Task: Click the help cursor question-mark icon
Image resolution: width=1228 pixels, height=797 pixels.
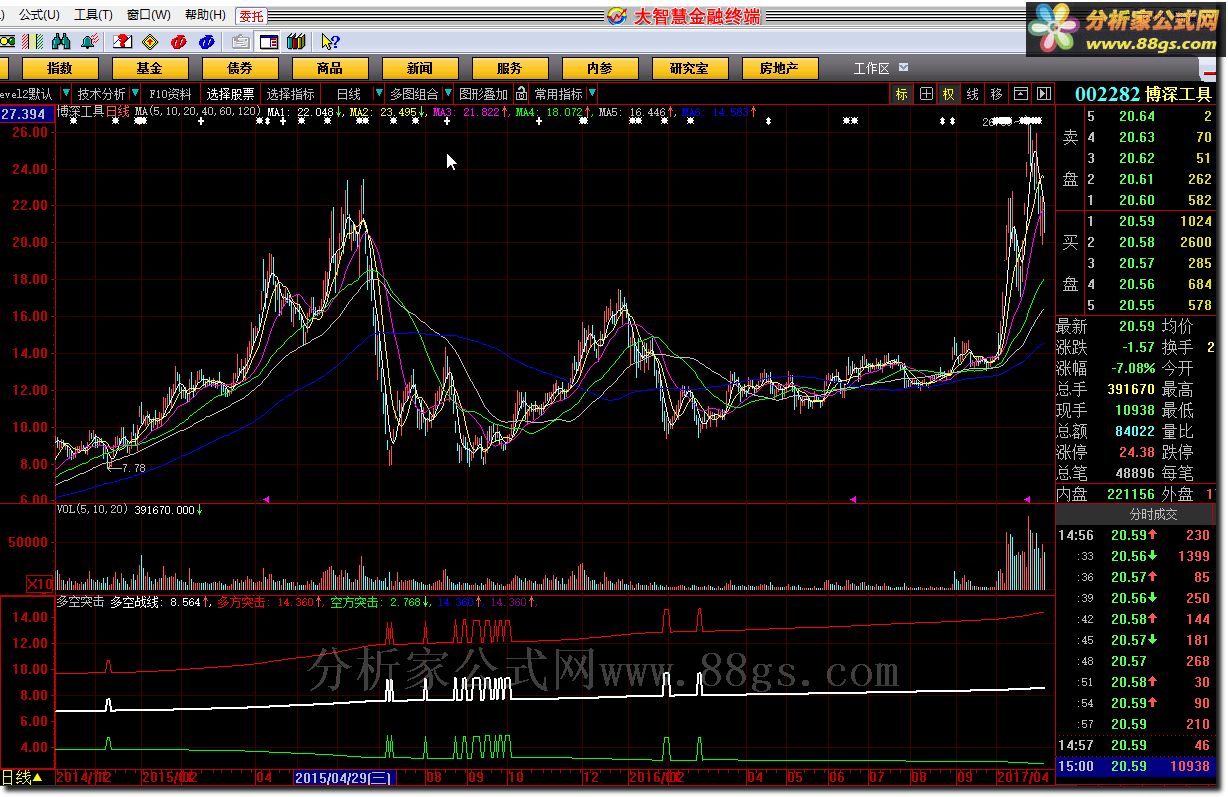Action: [330, 42]
